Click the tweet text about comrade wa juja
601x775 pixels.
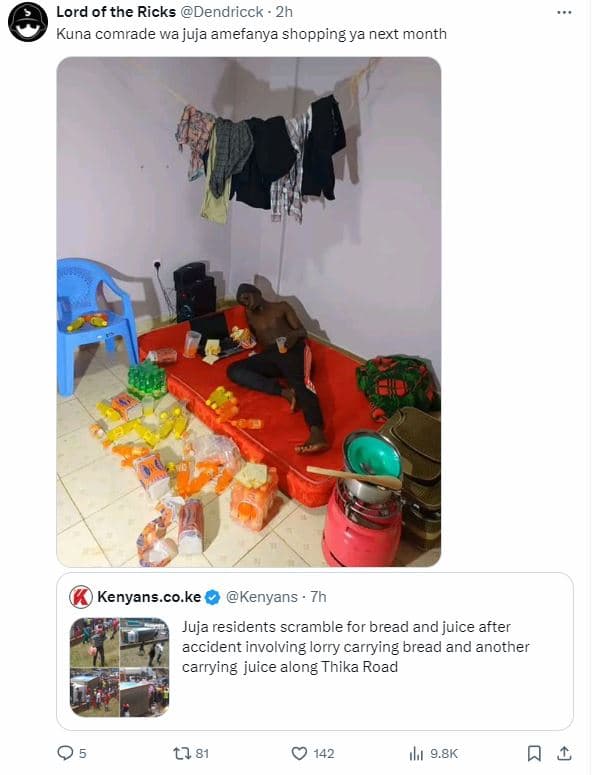(x=251, y=34)
